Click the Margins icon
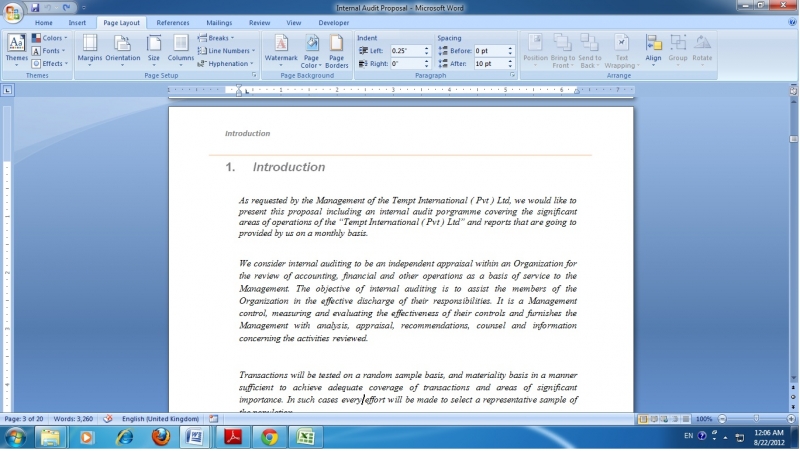The width and height of the screenshot is (800, 451). [x=90, y=48]
